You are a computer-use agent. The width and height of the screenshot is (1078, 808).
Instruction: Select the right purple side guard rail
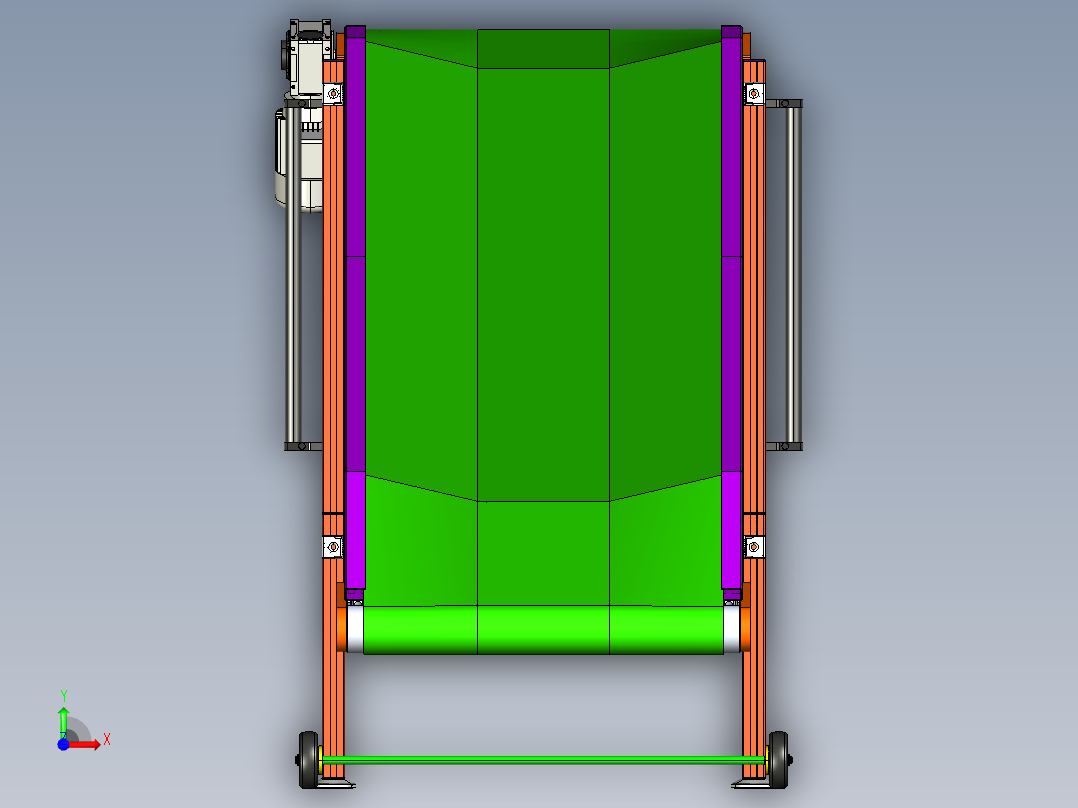click(x=733, y=300)
